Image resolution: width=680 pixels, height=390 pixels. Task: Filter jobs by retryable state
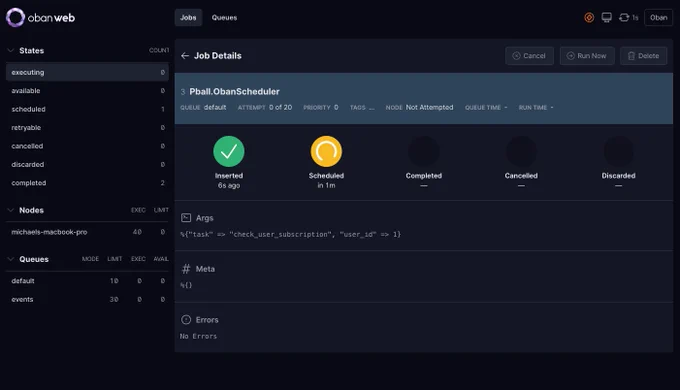[x=87, y=128]
